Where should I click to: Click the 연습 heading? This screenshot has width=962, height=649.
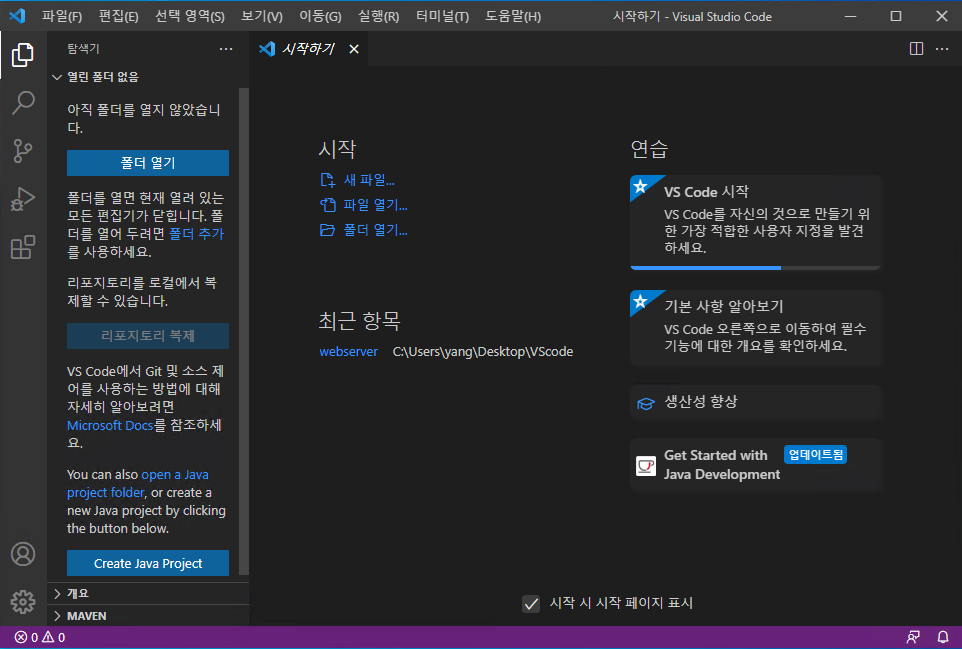650,148
